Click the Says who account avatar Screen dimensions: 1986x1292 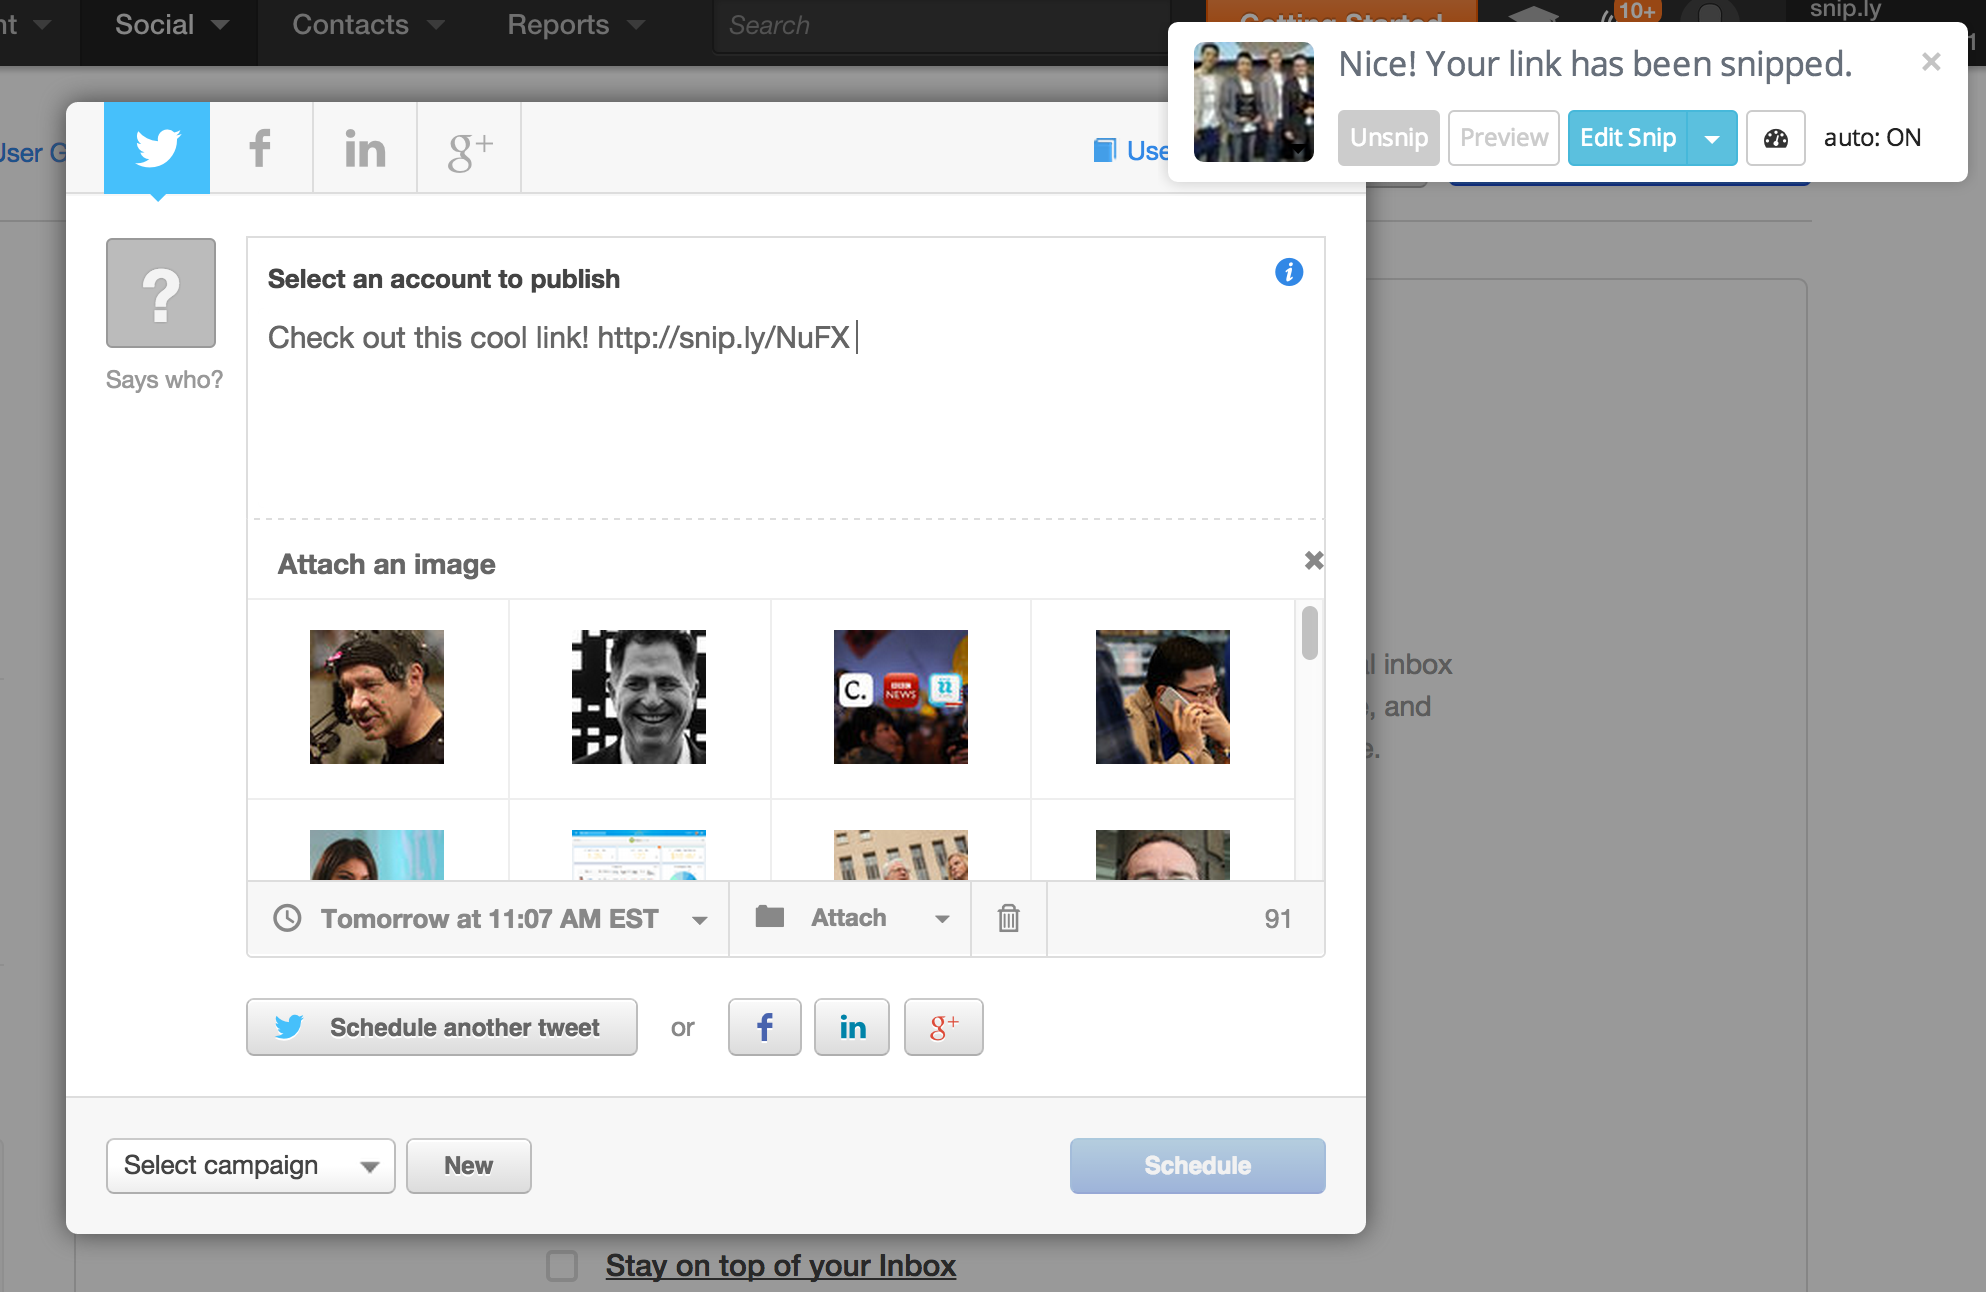pyautogui.click(x=161, y=293)
